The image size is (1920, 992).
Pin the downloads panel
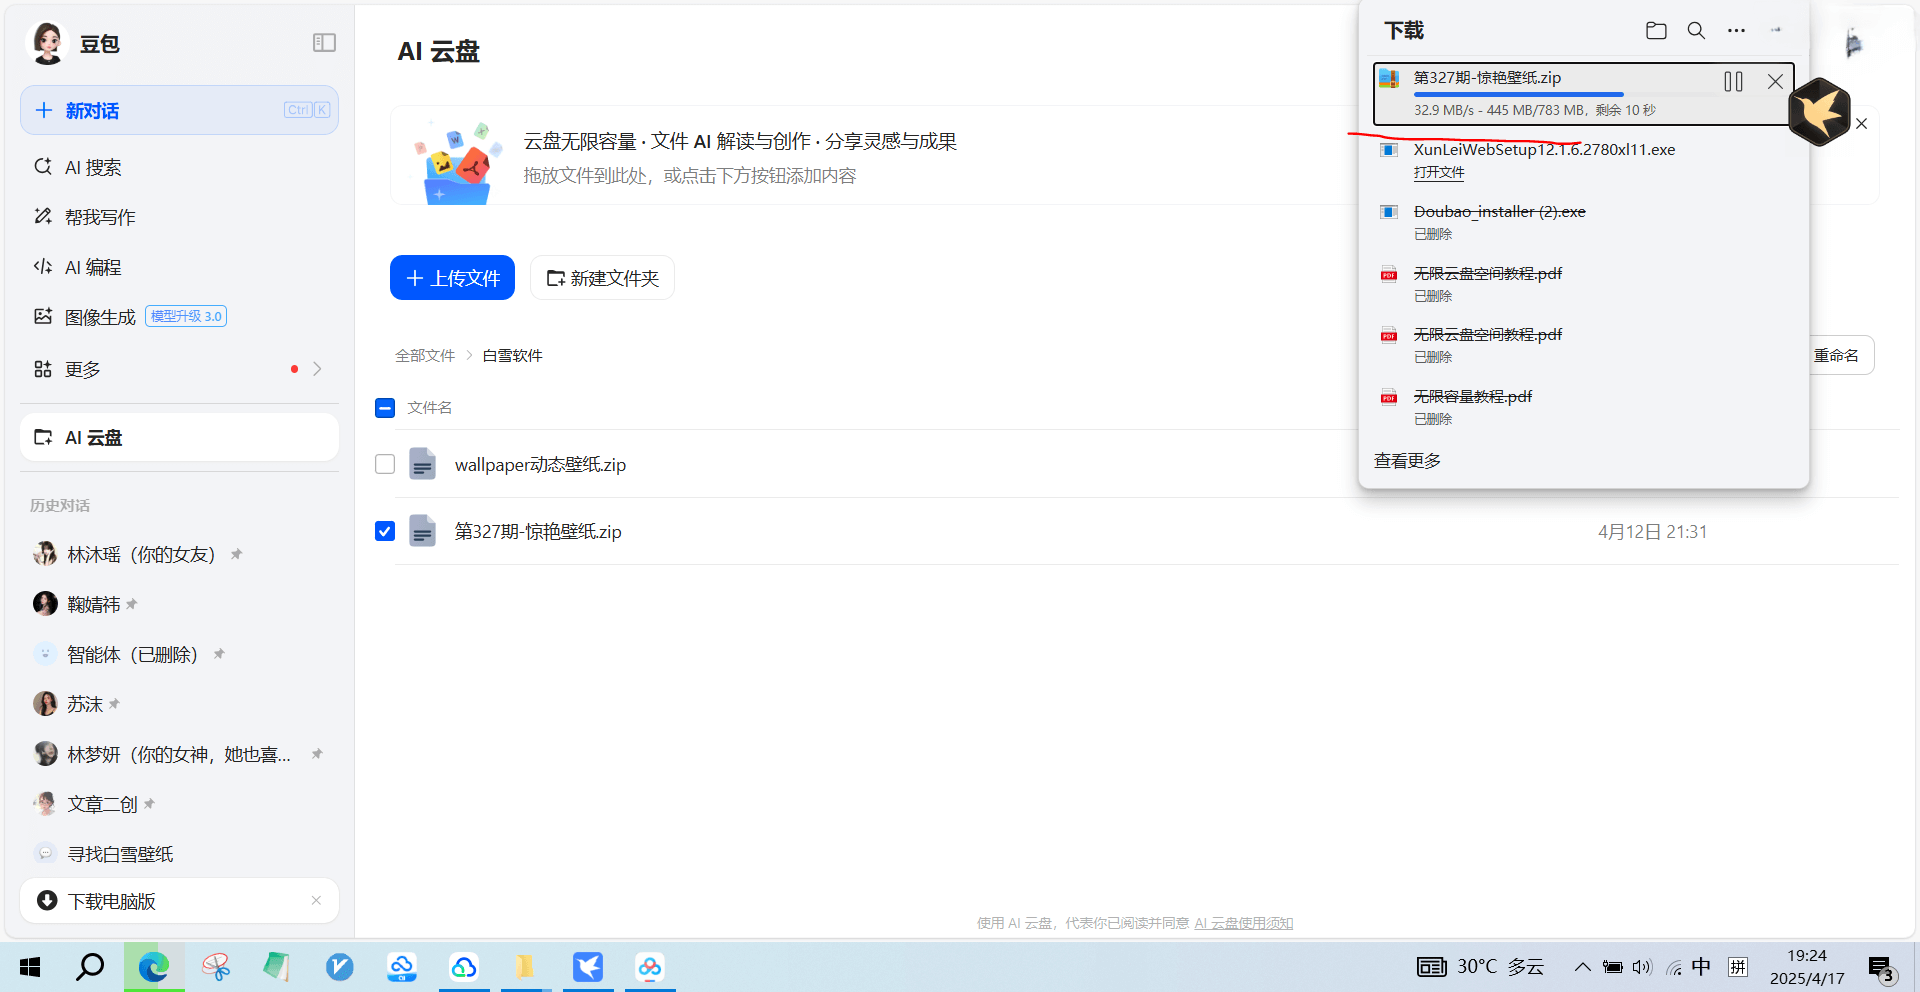[1776, 31]
